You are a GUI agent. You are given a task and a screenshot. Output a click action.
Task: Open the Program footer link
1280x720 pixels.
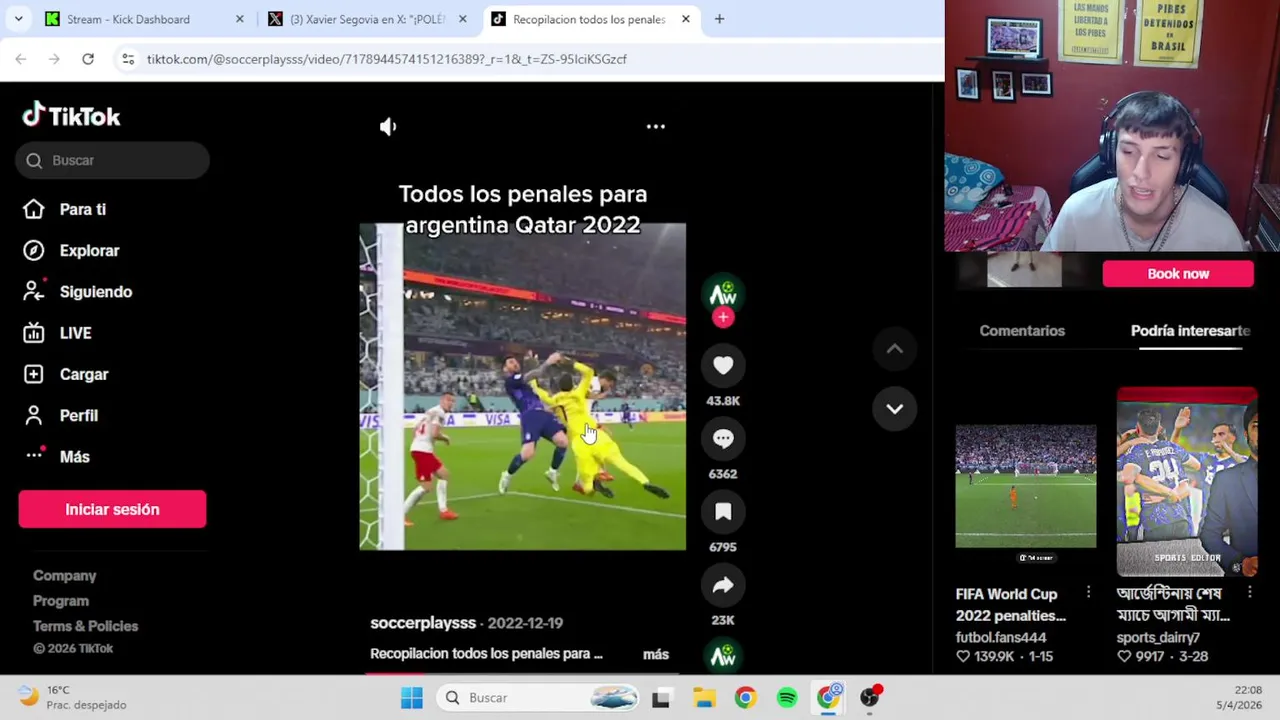pos(61,601)
